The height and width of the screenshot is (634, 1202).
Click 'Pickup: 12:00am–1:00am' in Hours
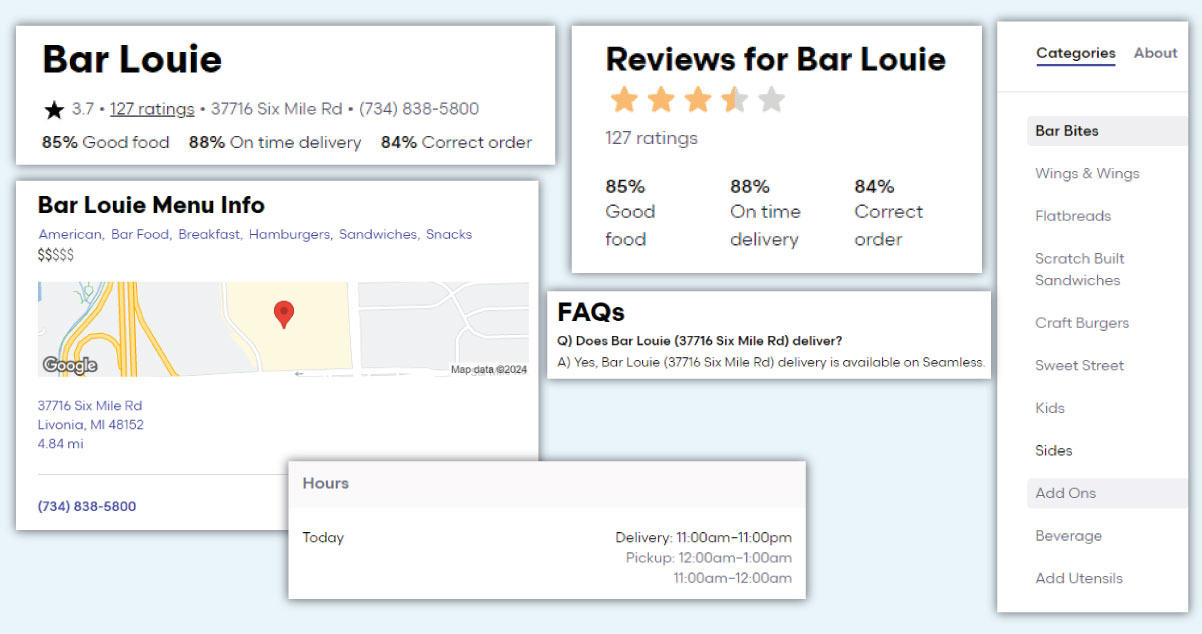point(709,558)
